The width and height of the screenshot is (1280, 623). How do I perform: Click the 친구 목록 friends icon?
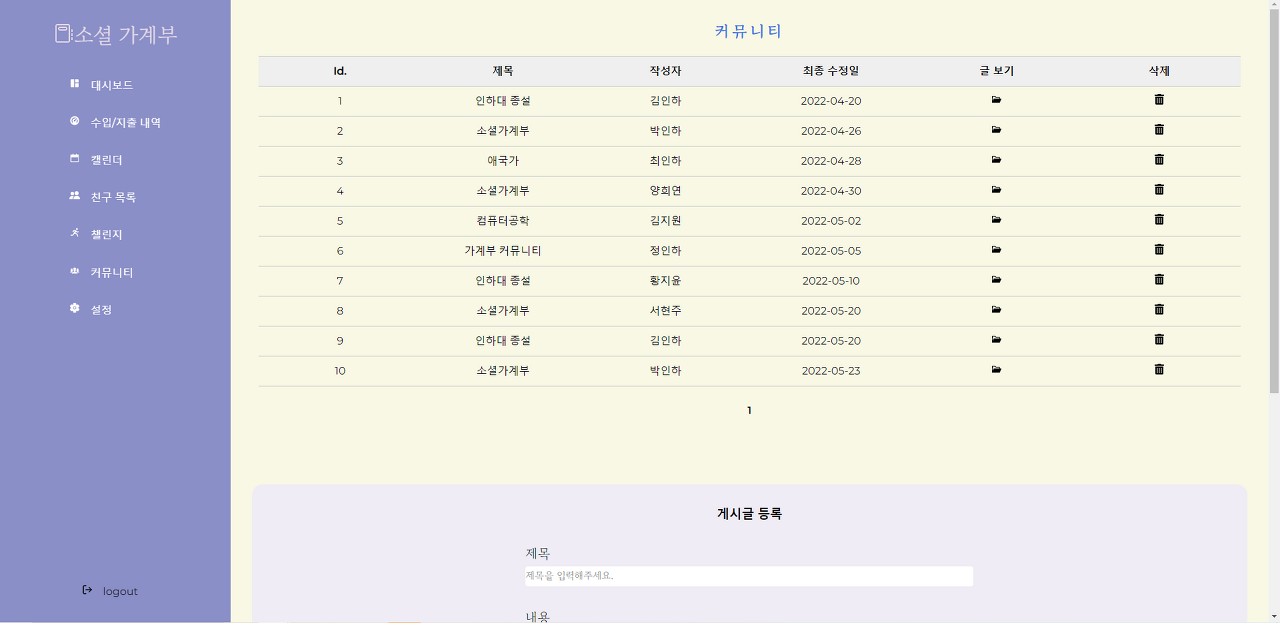(x=72, y=196)
